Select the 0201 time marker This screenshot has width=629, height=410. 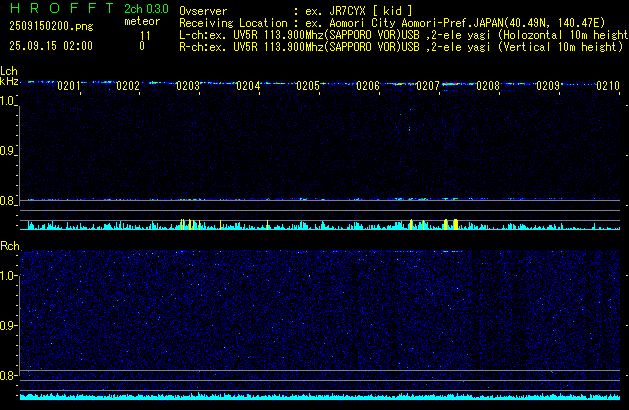pyautogui.click(x=69, y=86)
